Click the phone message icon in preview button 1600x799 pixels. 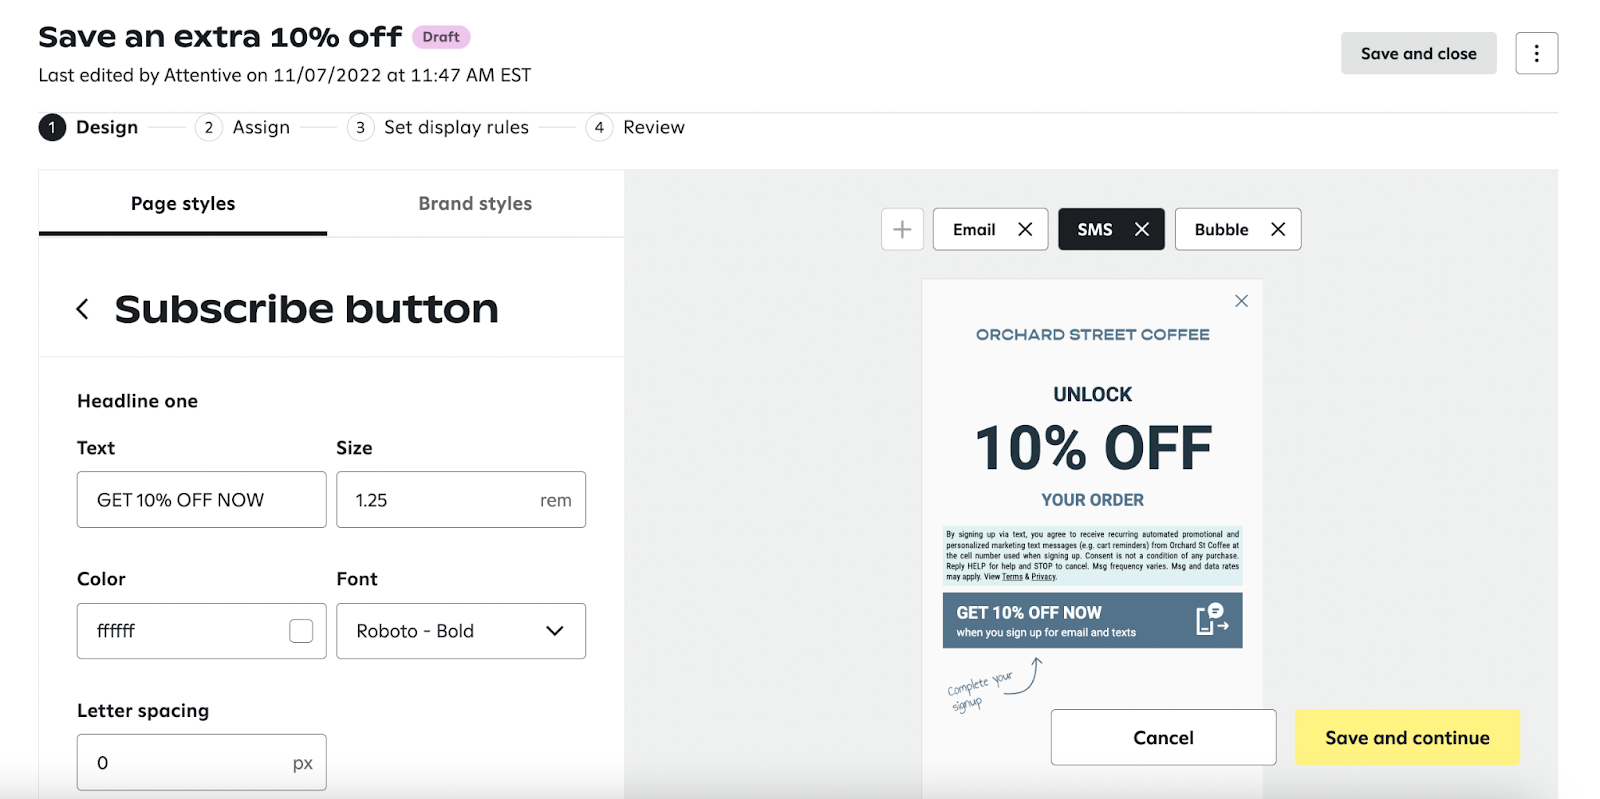(x=1212, y=619)
